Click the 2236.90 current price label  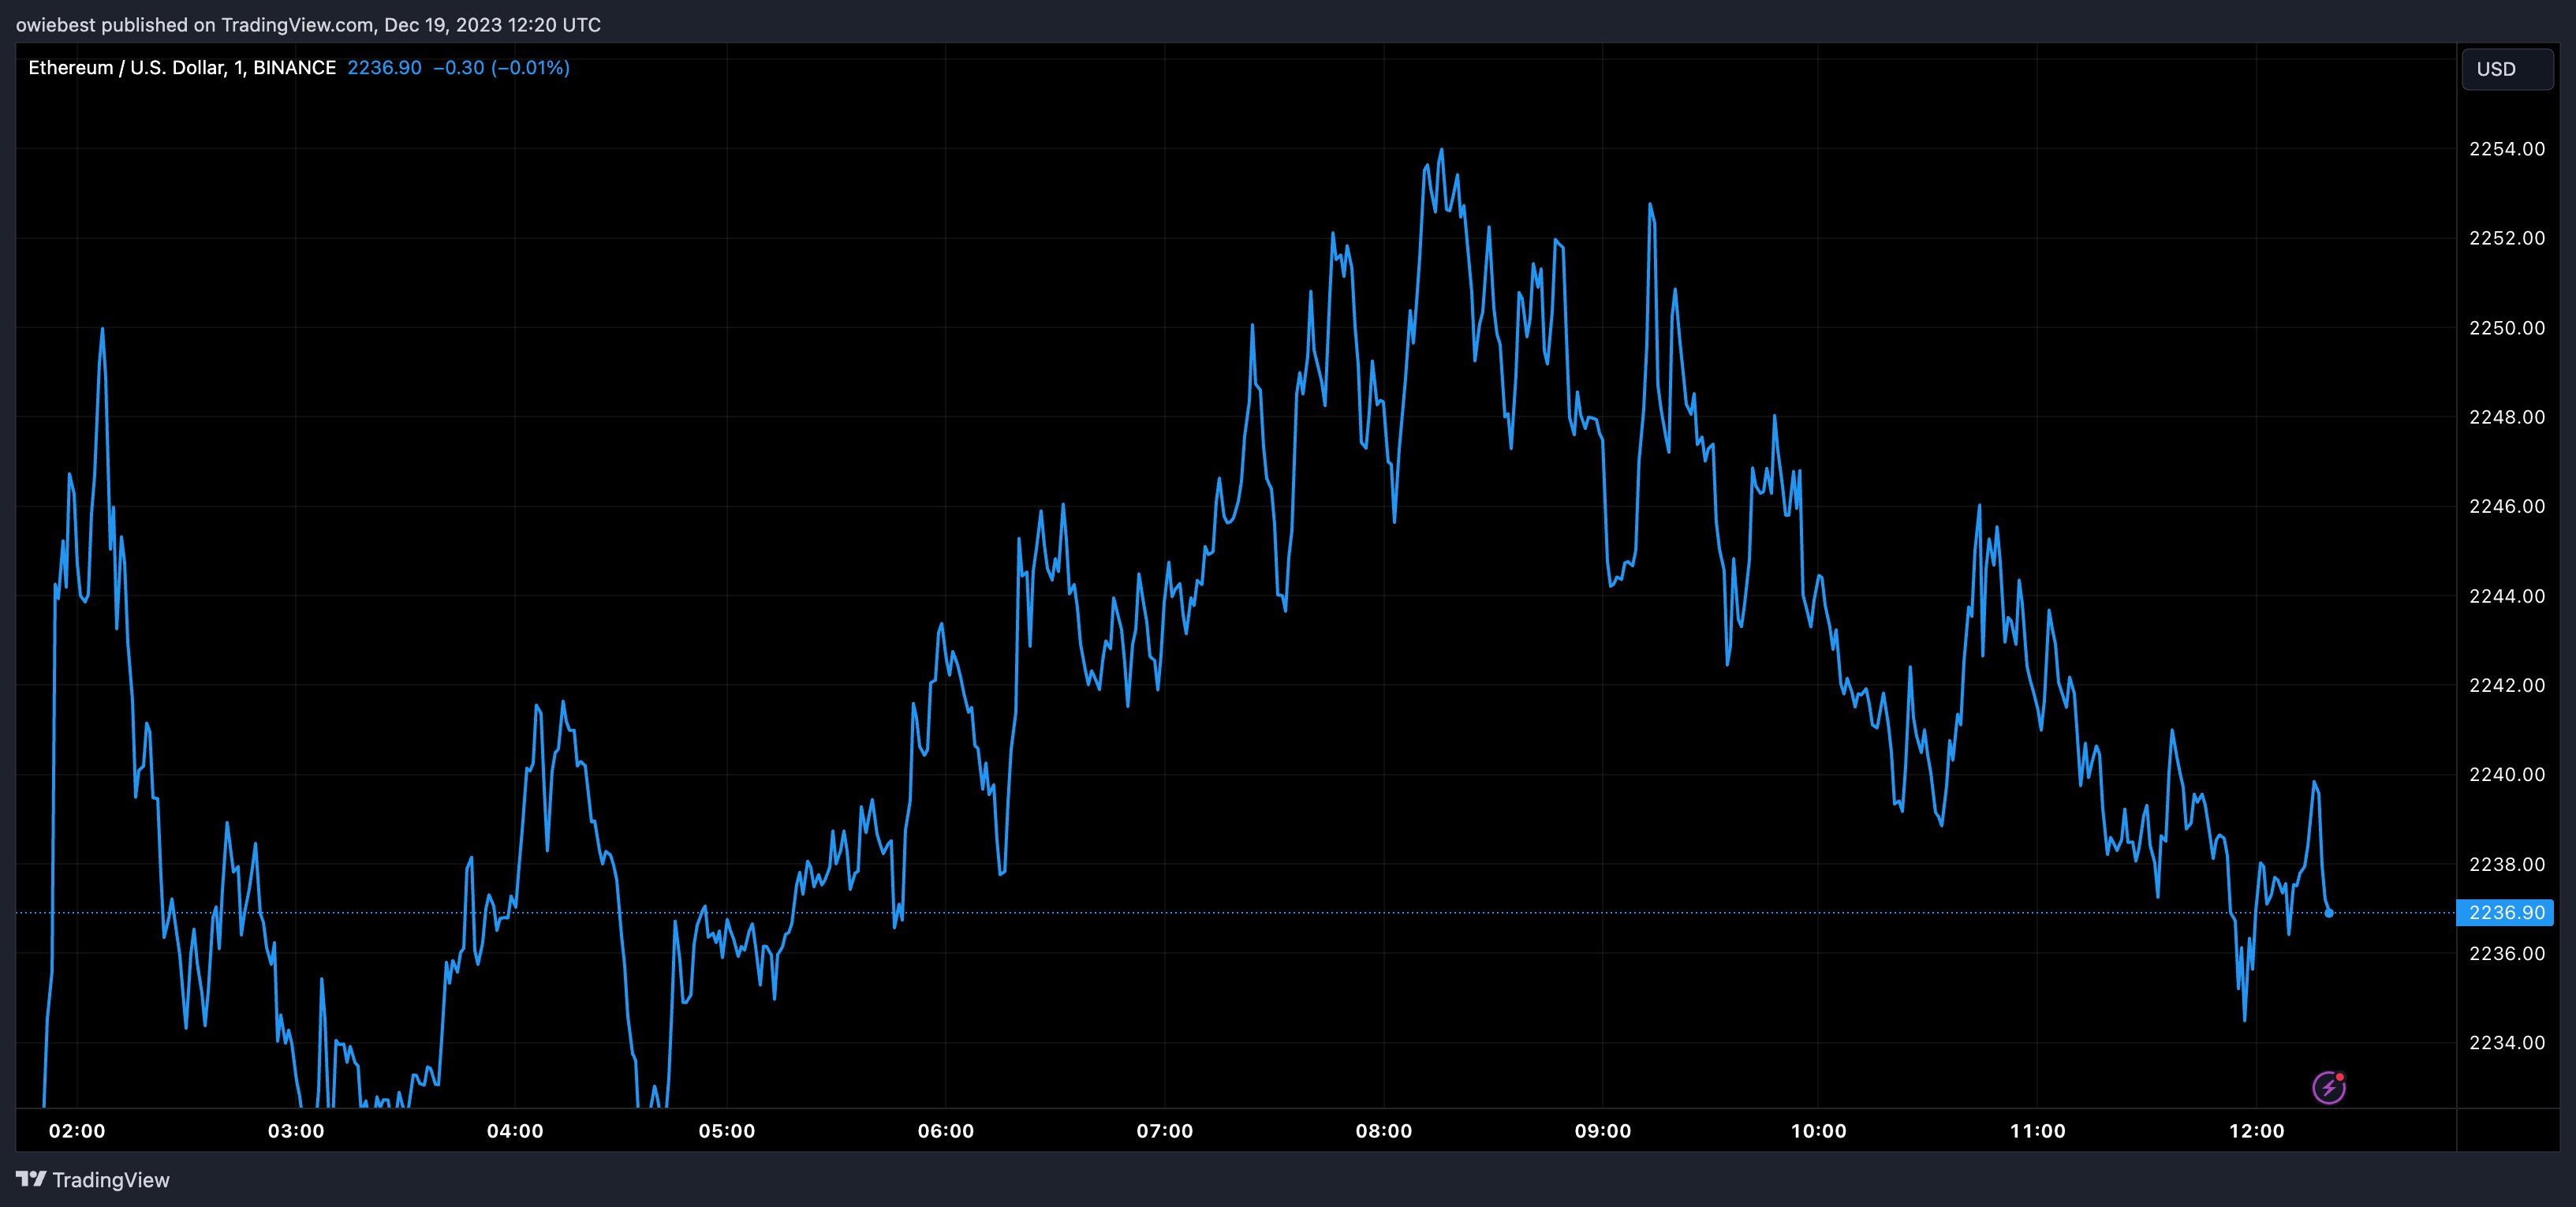pos(2505,912)
